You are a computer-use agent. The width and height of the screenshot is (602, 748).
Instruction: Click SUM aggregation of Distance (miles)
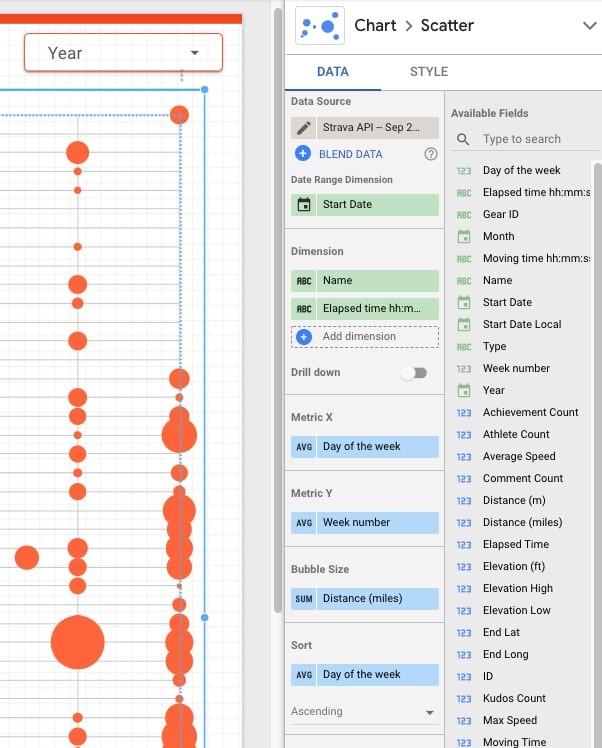pos(303,599)
